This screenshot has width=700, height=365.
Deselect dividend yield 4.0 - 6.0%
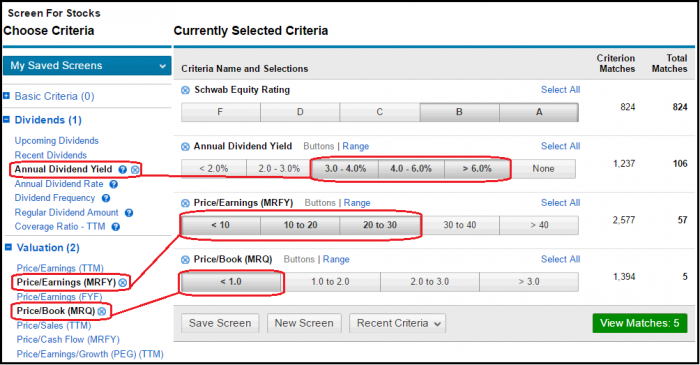411,169
